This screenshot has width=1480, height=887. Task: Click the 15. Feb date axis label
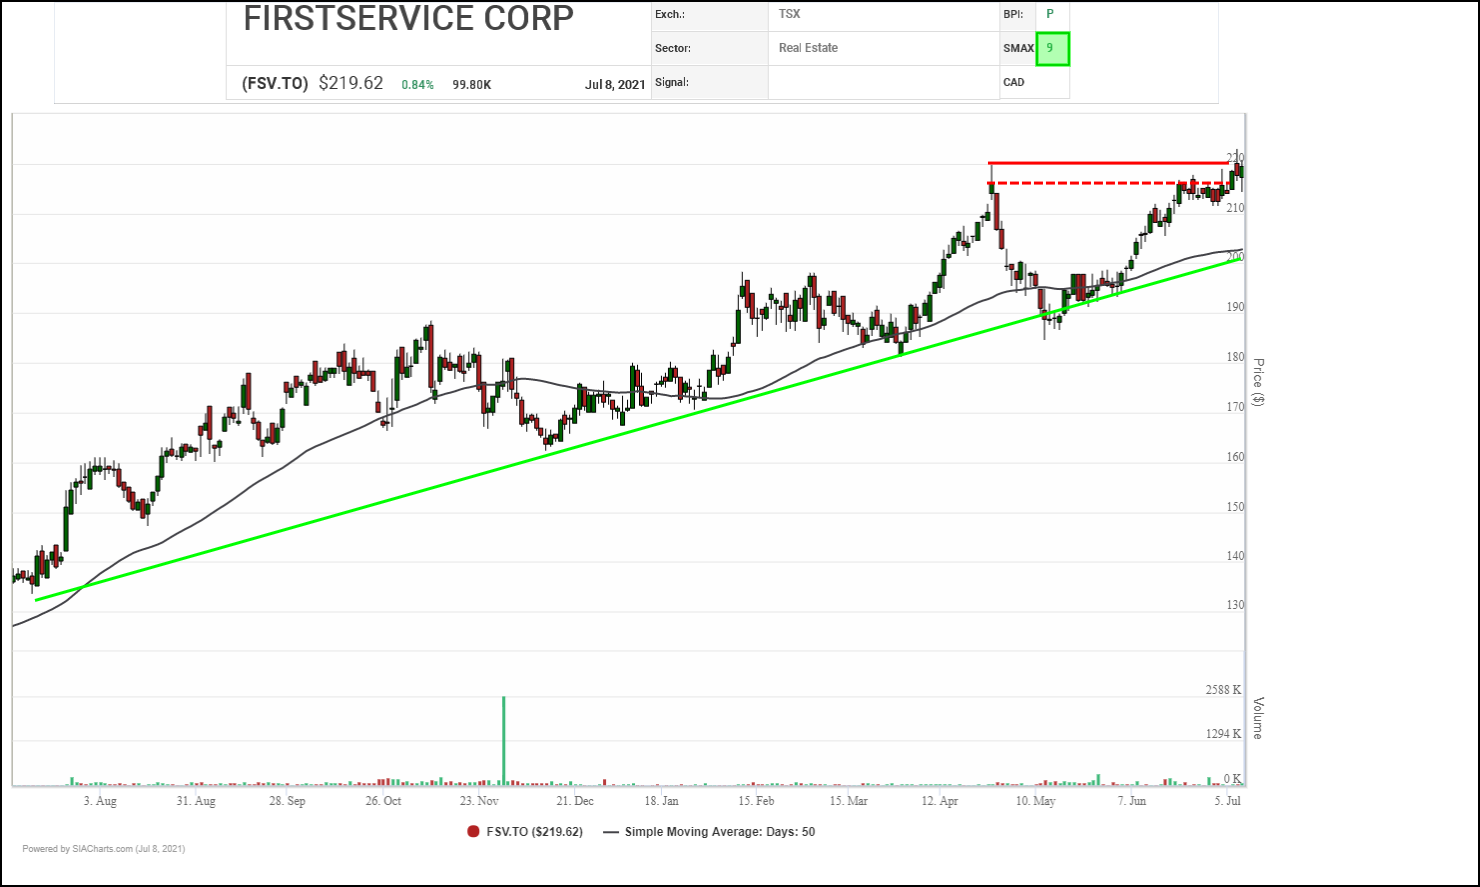tap(756, 801)
